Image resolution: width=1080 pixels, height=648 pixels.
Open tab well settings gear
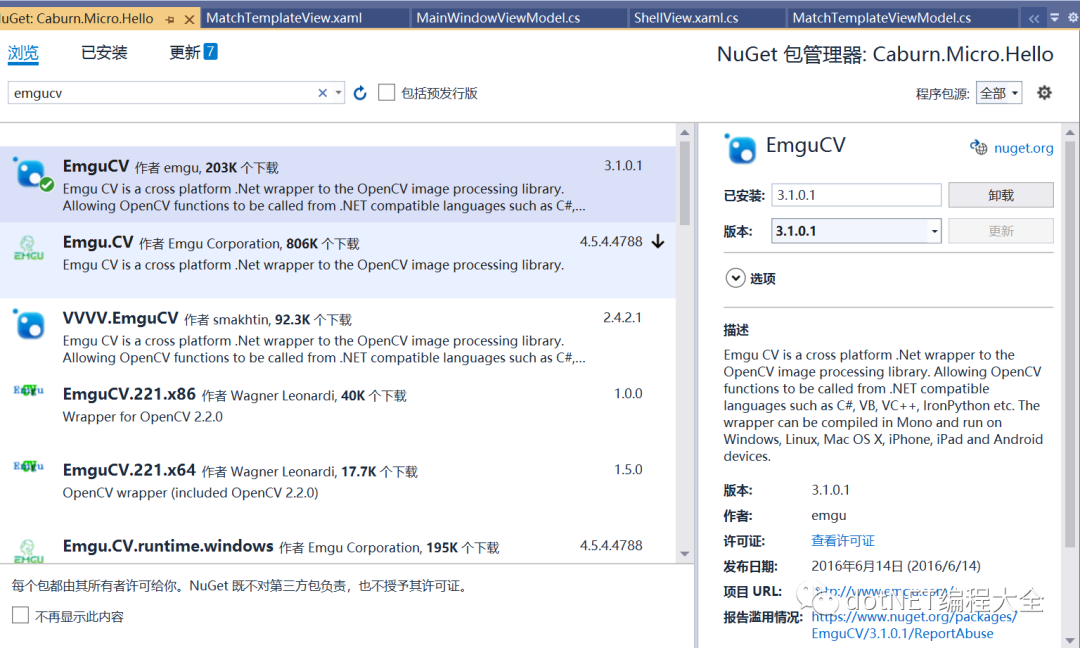pos(1073,19)
